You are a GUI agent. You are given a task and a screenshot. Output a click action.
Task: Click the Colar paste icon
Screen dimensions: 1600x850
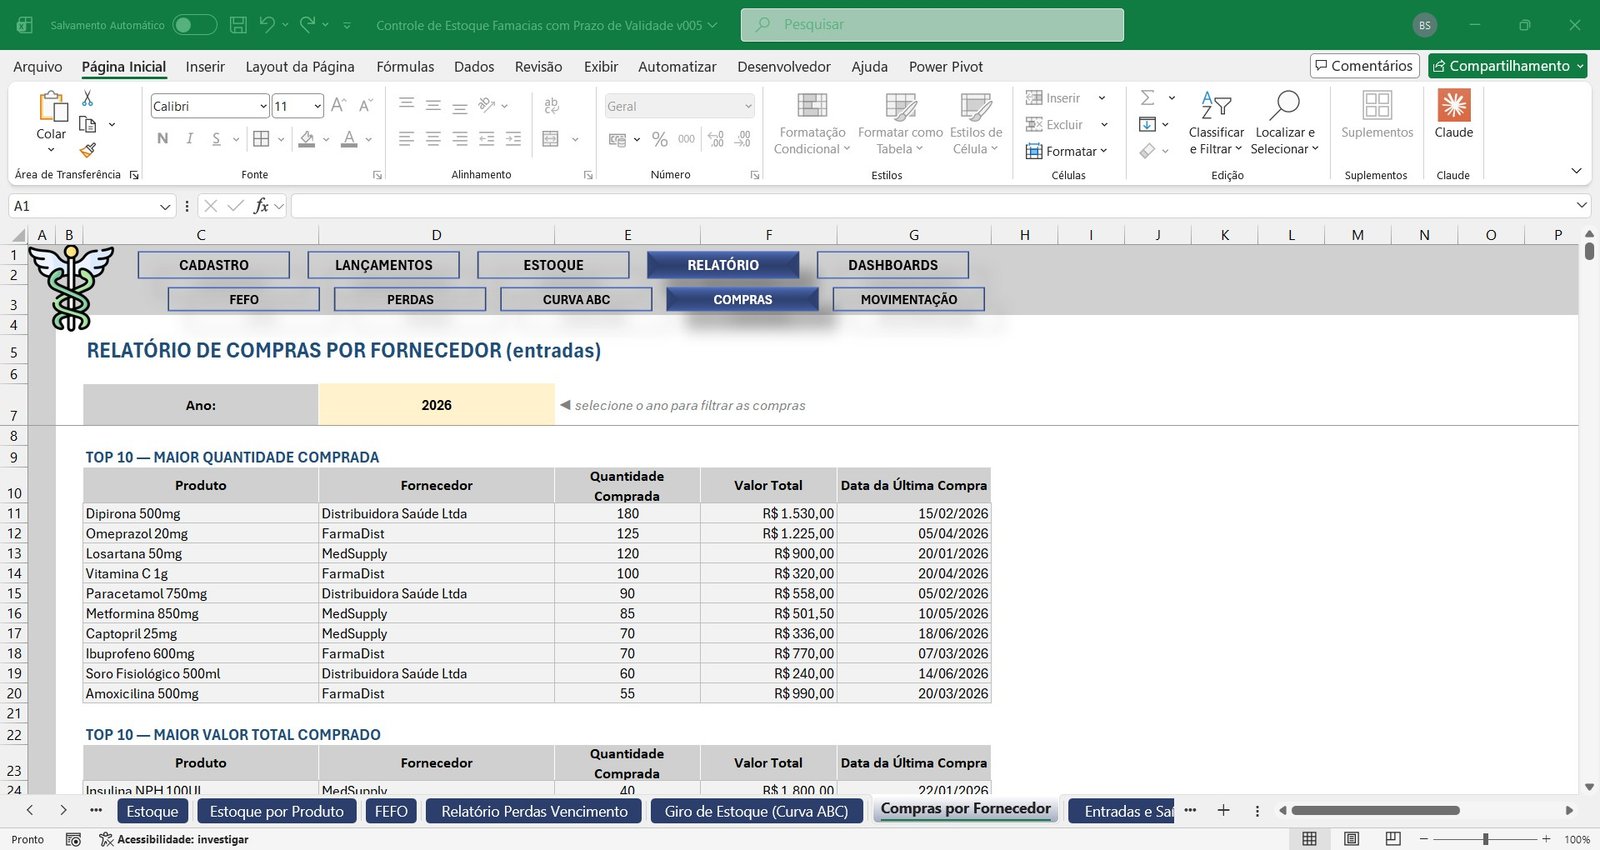(x=51, y=106)
